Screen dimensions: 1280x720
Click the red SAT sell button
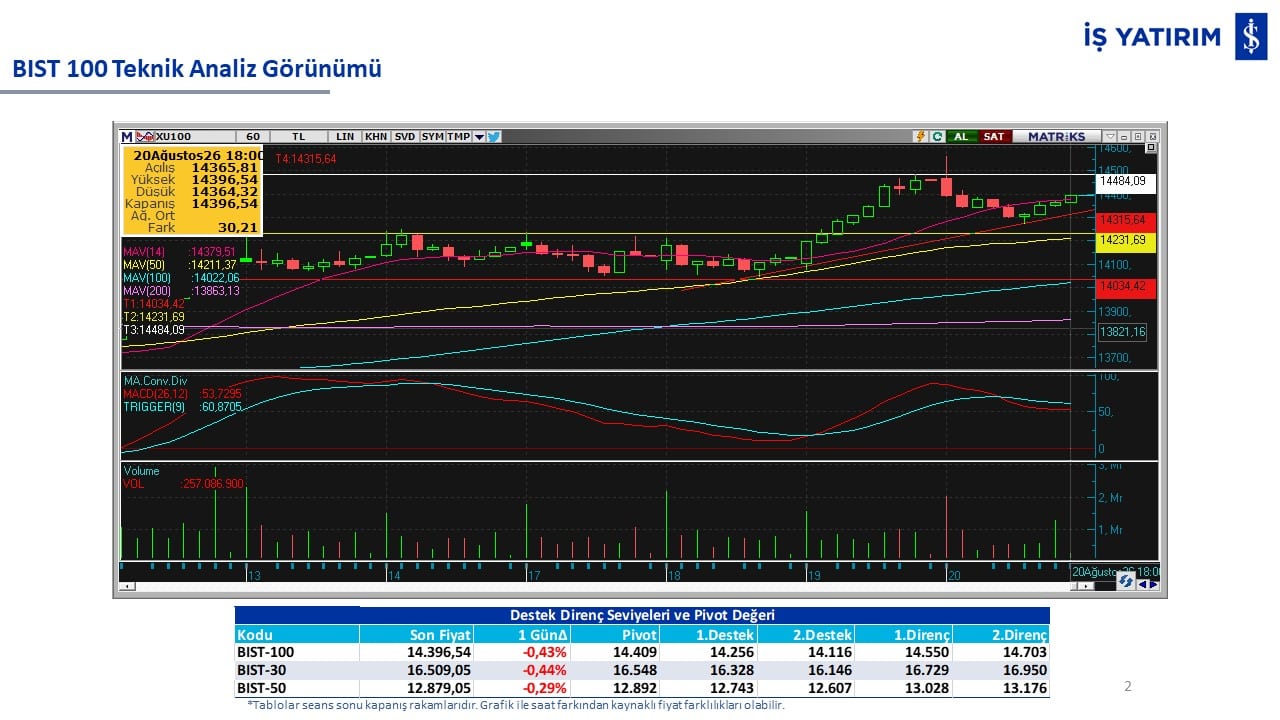993,136
